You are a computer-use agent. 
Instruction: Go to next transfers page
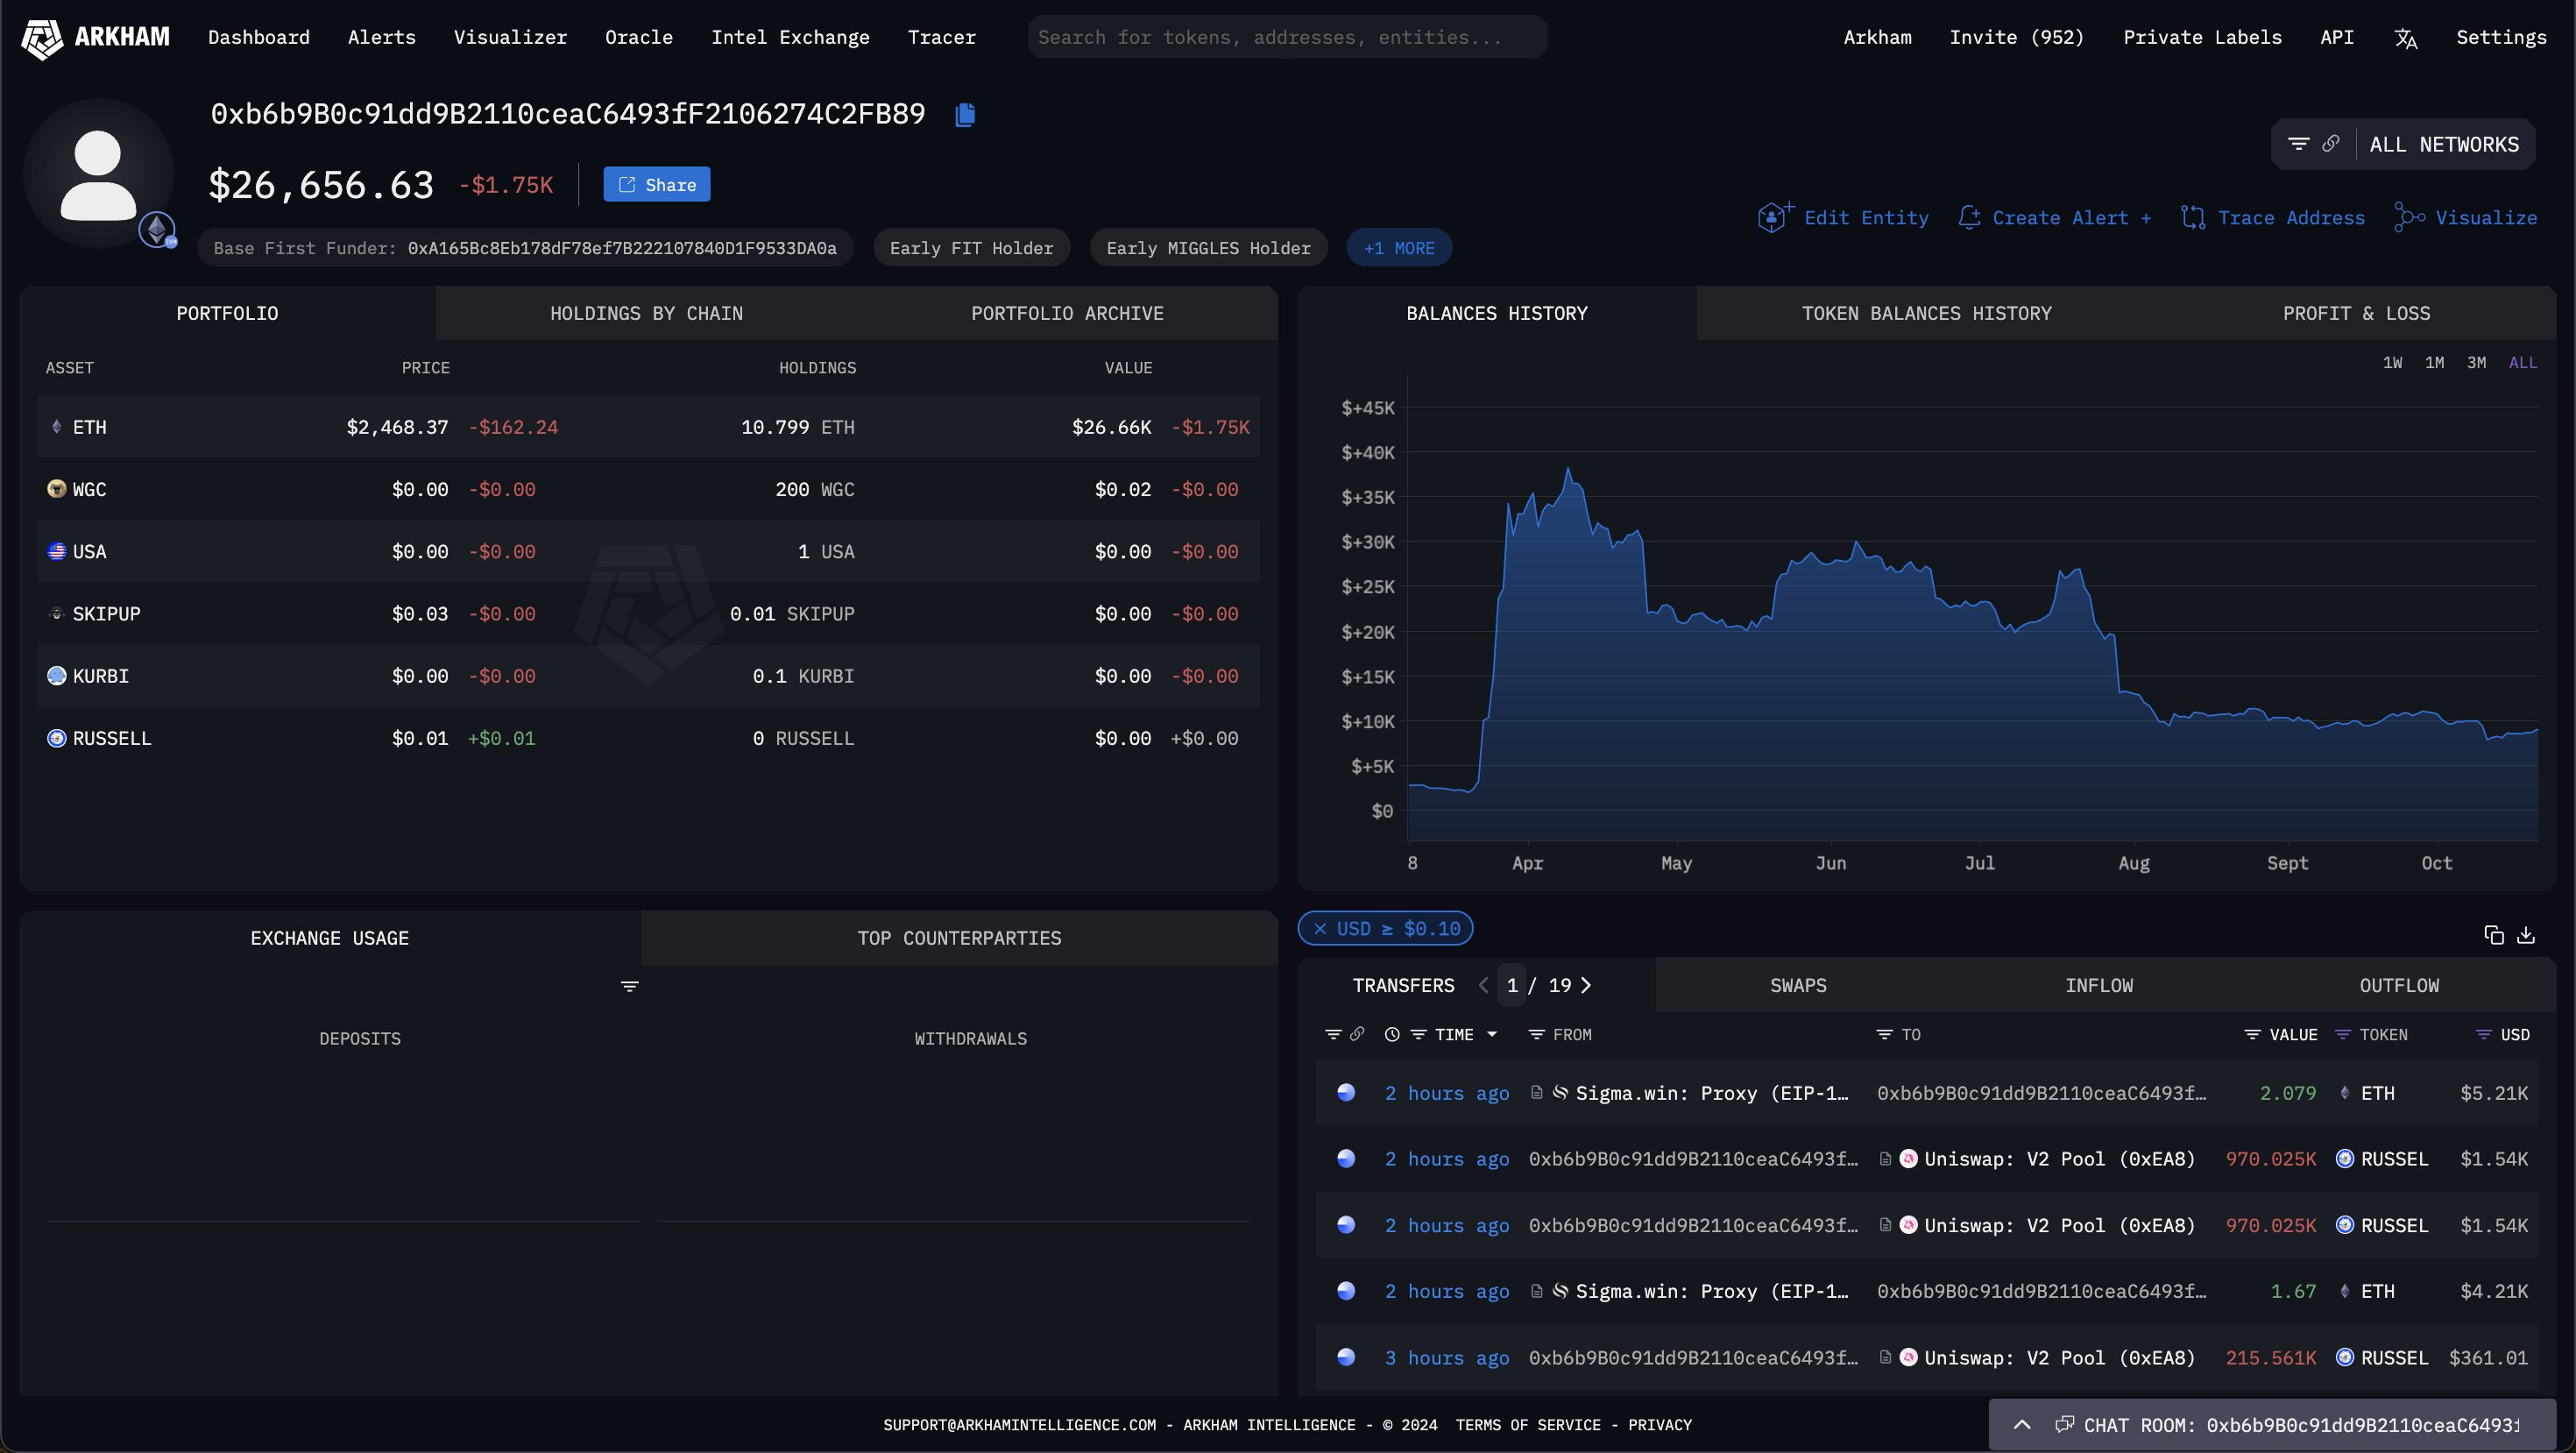[x=1586, y=985]
